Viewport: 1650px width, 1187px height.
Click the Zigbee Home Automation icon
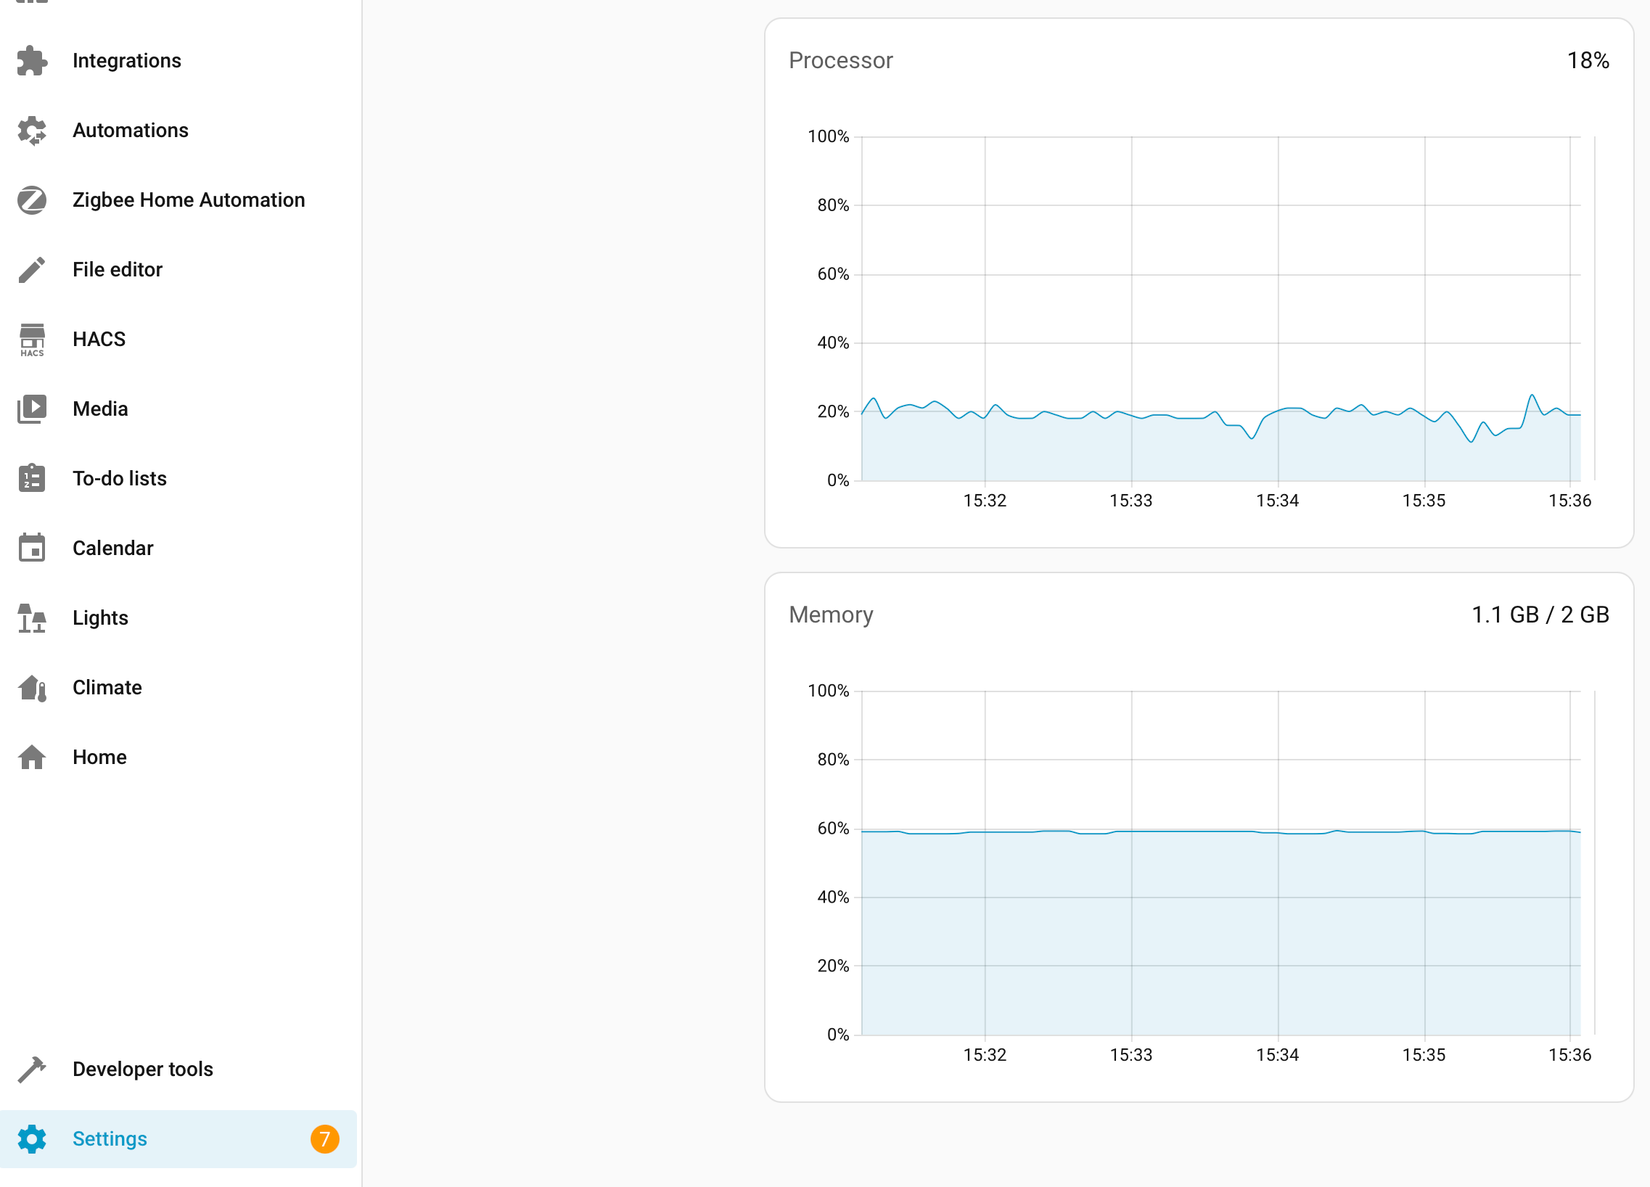[32, 200]
